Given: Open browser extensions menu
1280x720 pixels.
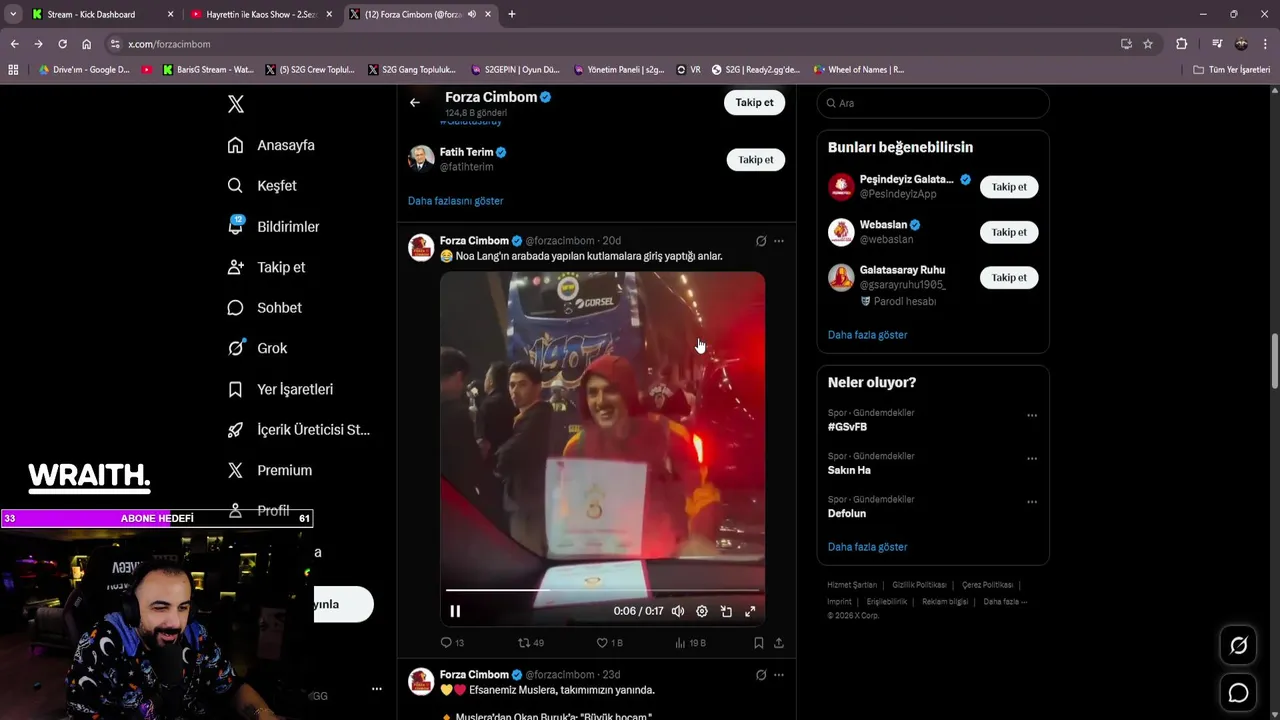Looking at the screenshot, I should (1181, 44).
